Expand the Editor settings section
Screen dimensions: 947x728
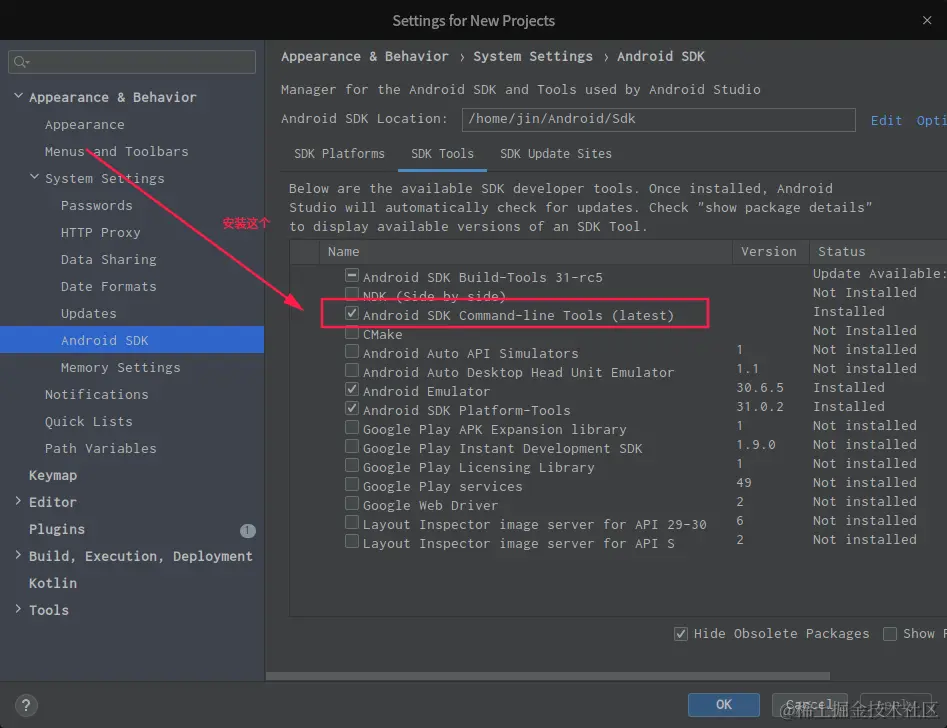pos(18,502)
